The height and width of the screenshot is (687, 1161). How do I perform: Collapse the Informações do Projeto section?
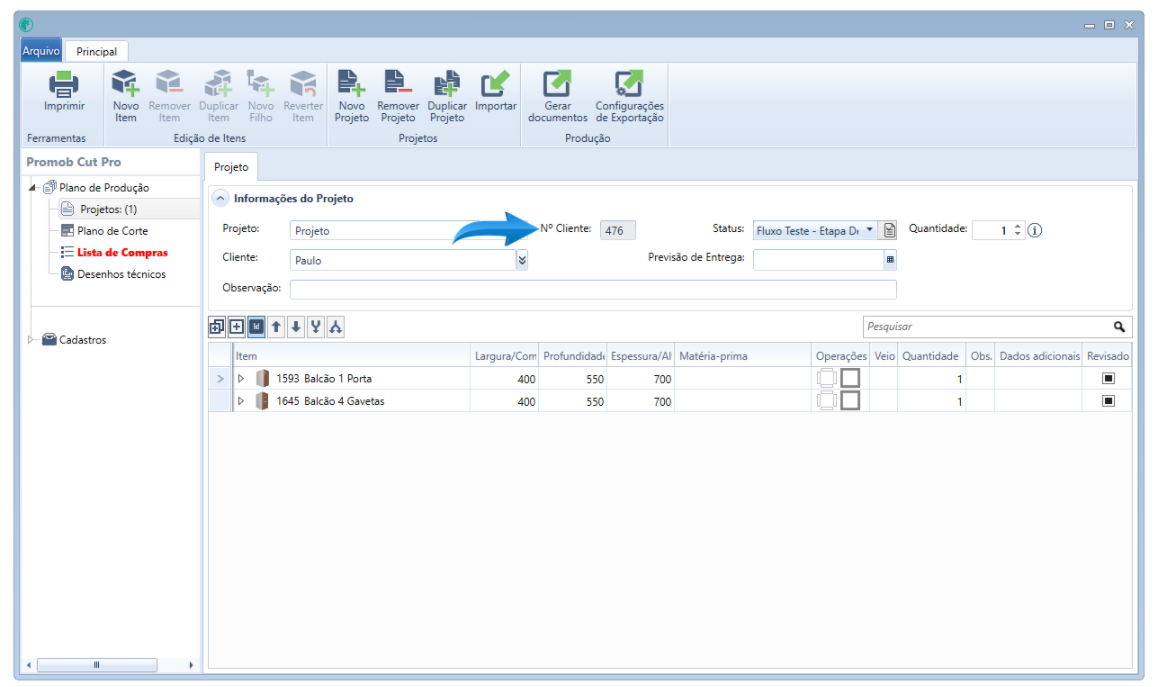221,198
